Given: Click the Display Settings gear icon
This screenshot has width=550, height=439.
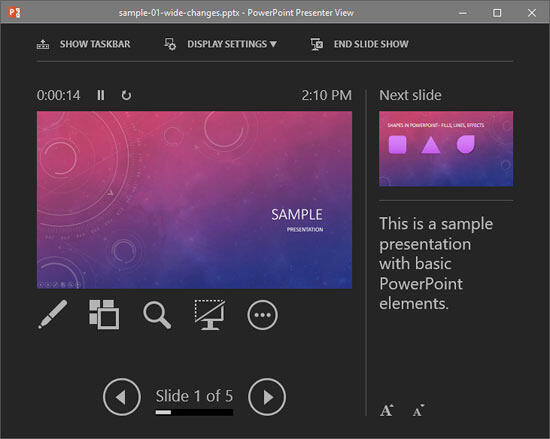Looking at the screenshot, I should 170,44.
